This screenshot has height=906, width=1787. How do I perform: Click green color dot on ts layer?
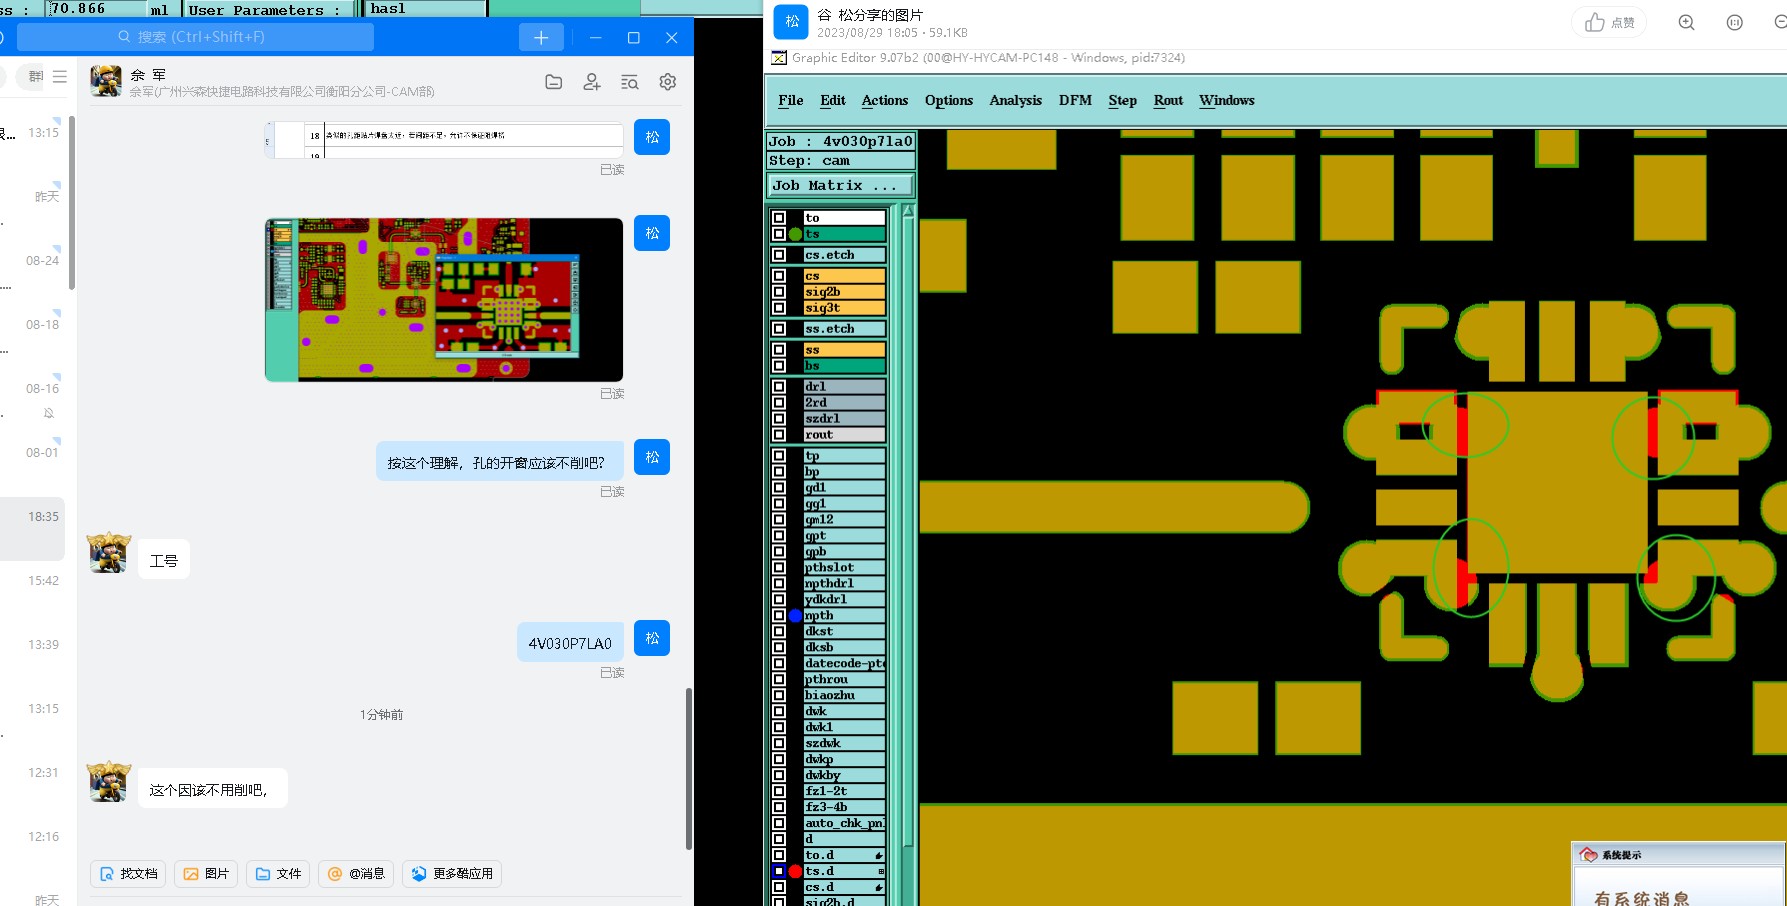pos(795,234)
